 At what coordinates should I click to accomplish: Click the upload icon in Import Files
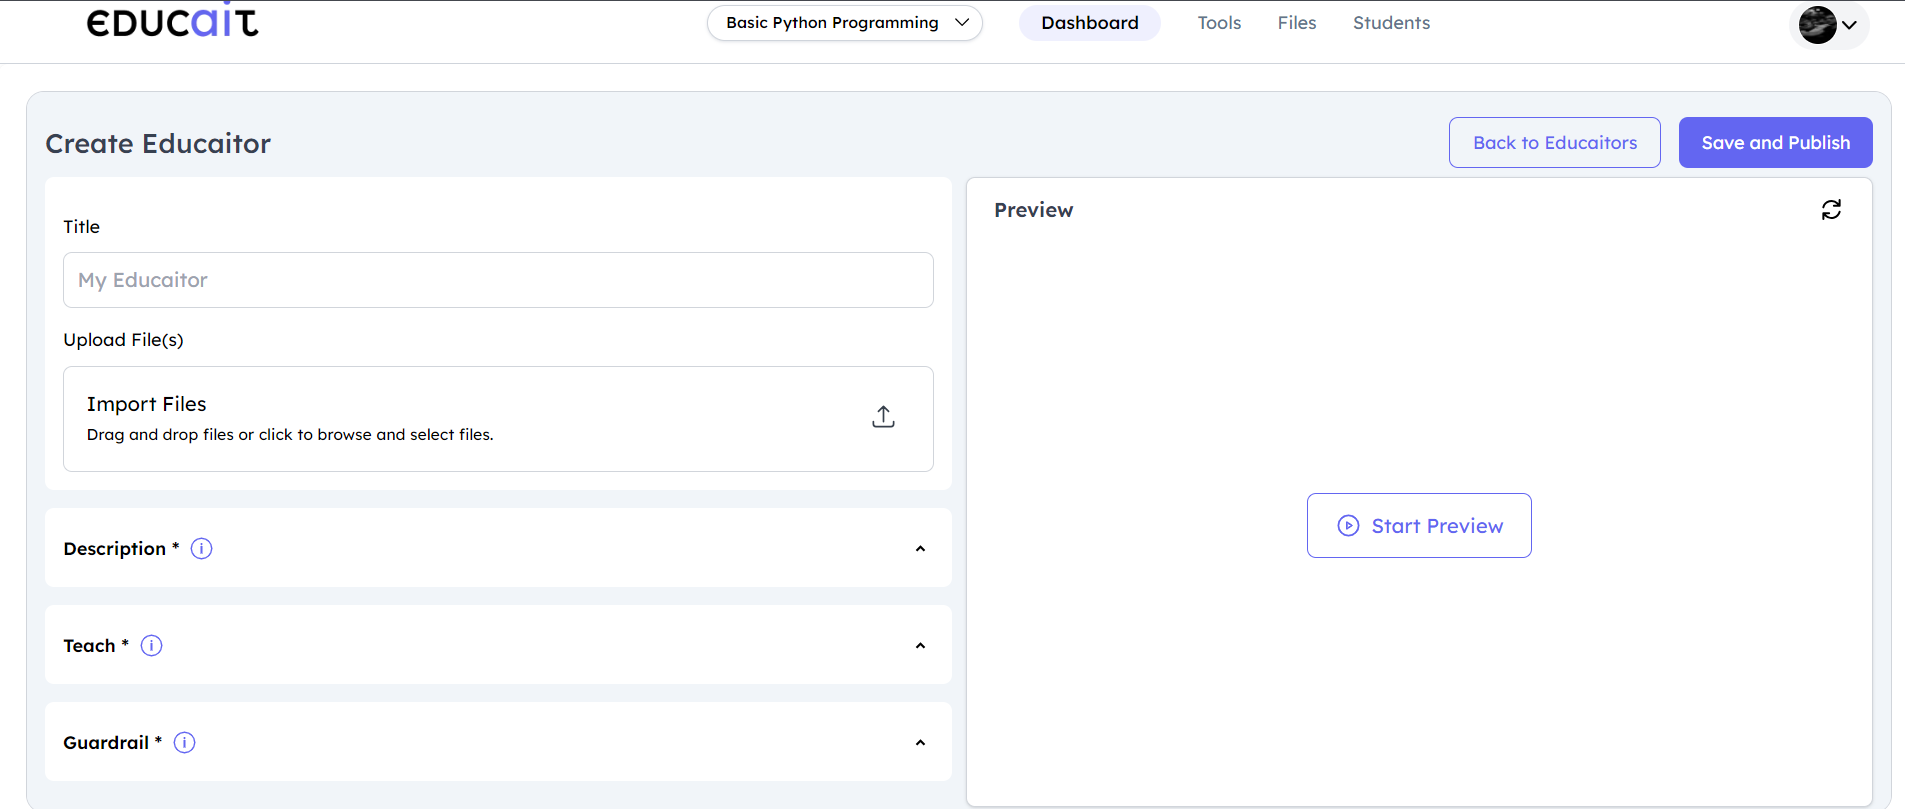(883, 417)
